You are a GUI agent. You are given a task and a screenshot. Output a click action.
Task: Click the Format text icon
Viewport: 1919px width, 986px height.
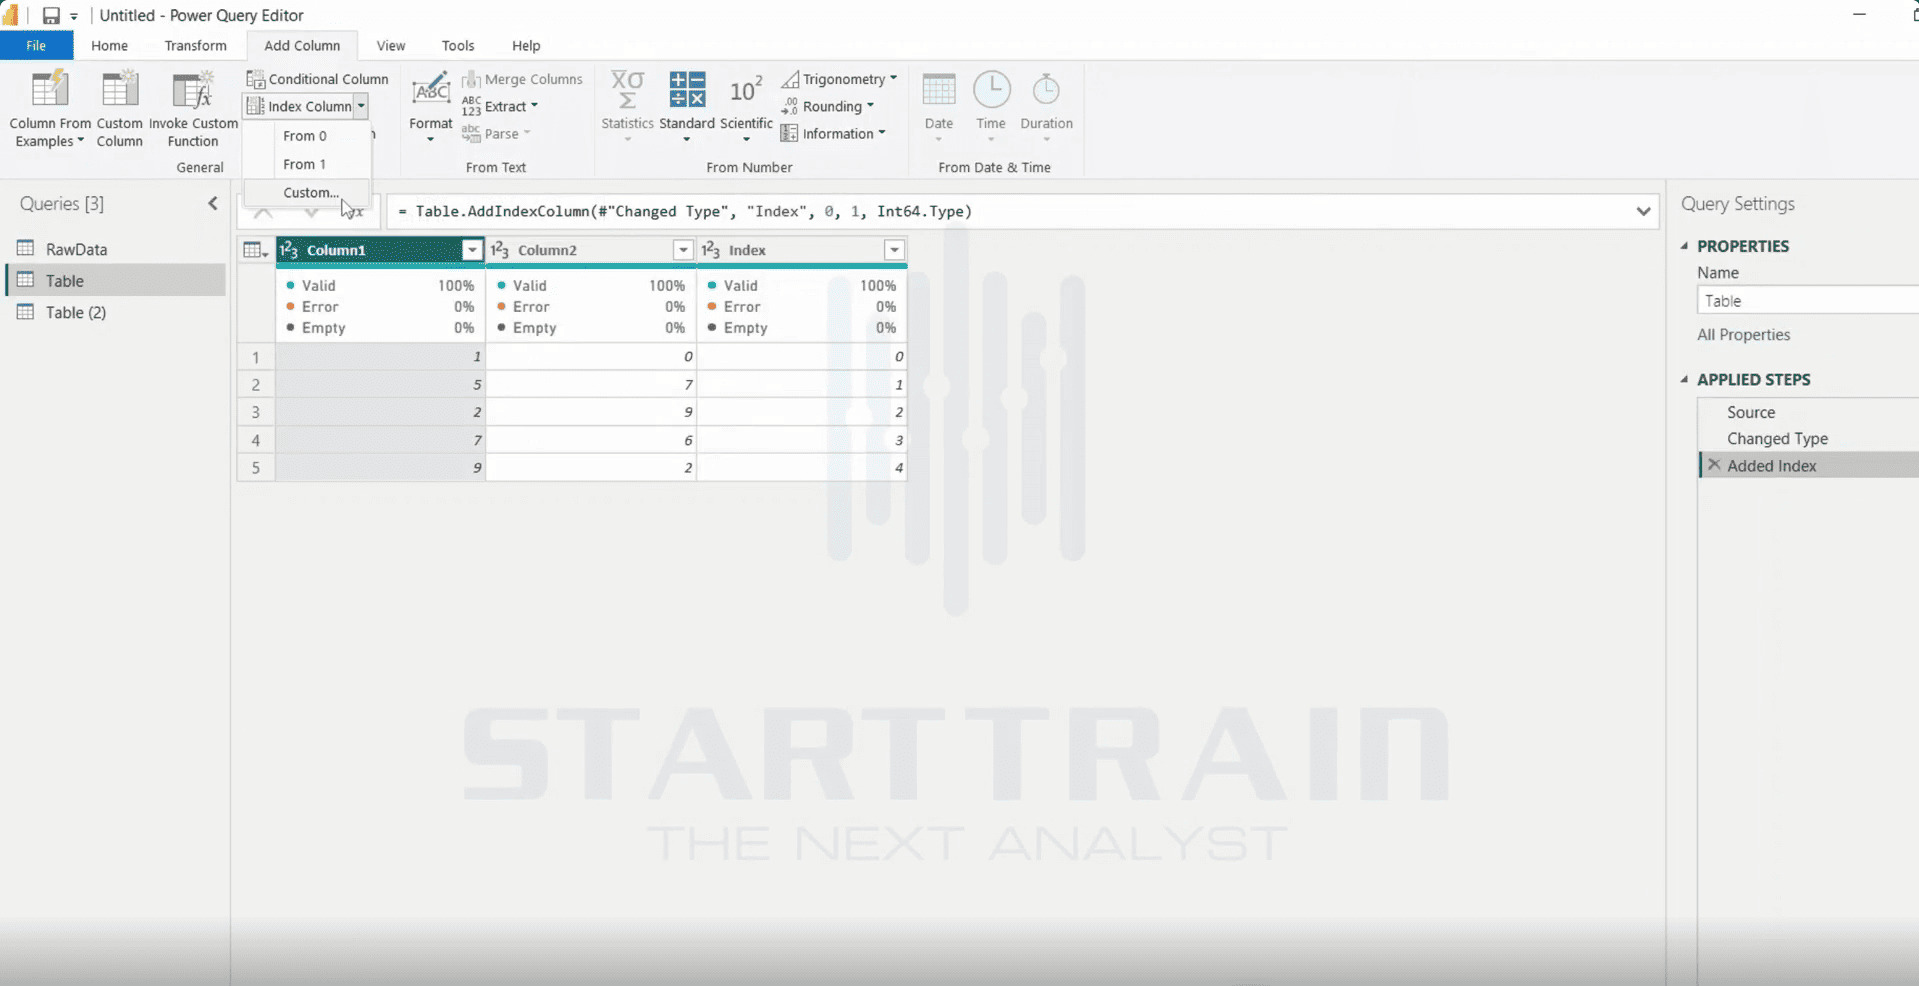pyautogui.click(x=431, y=90)
